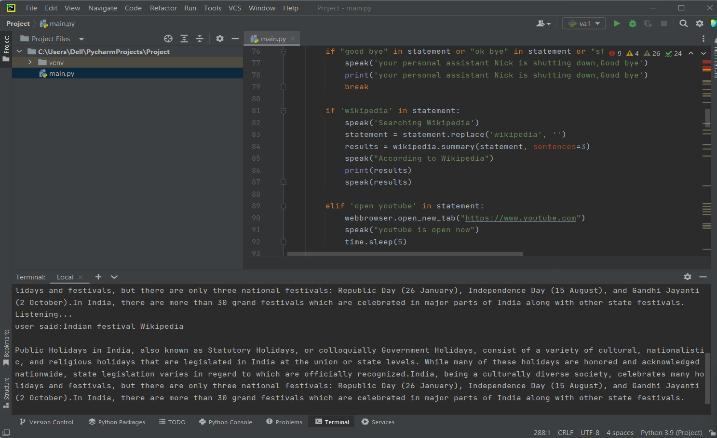
Task: Select main.py in the Project tree
Action: click(62, 73)
